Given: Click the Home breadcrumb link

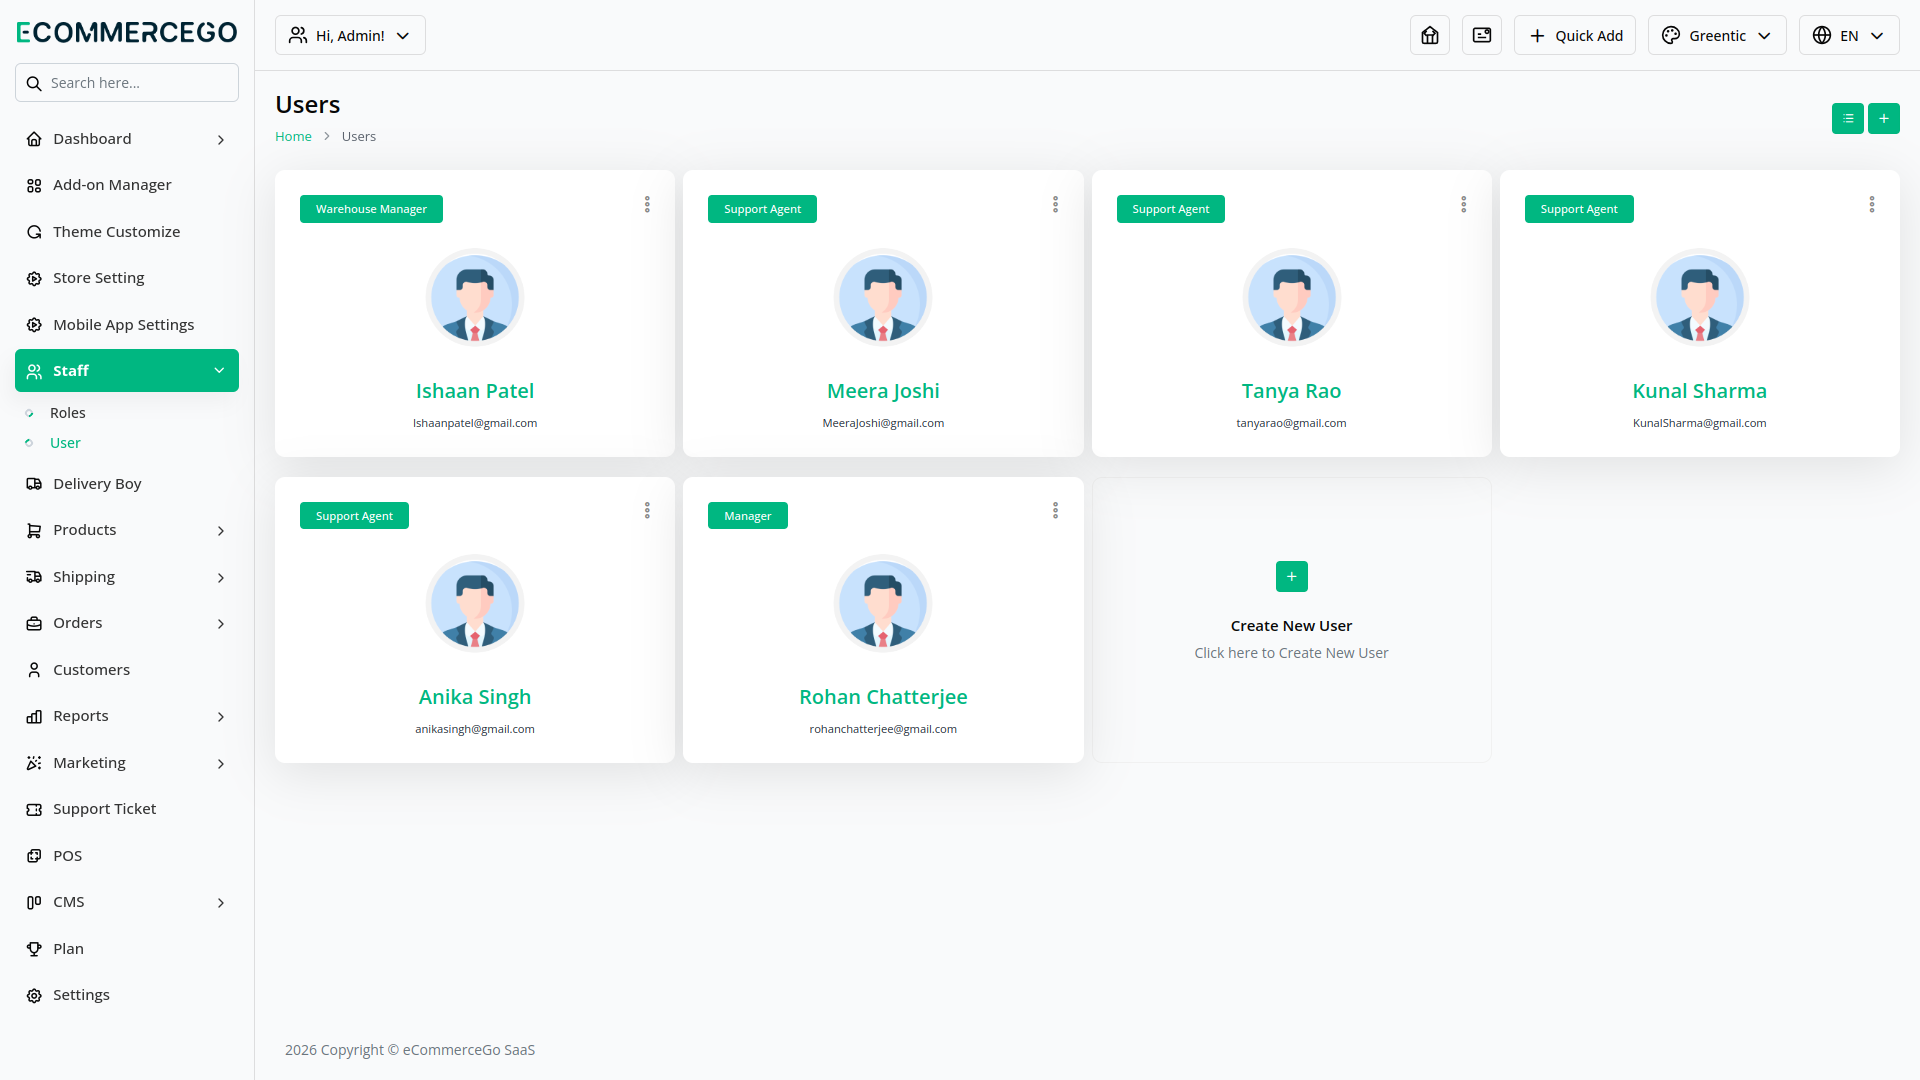Looking at the screenshot, I should [293, 137].
